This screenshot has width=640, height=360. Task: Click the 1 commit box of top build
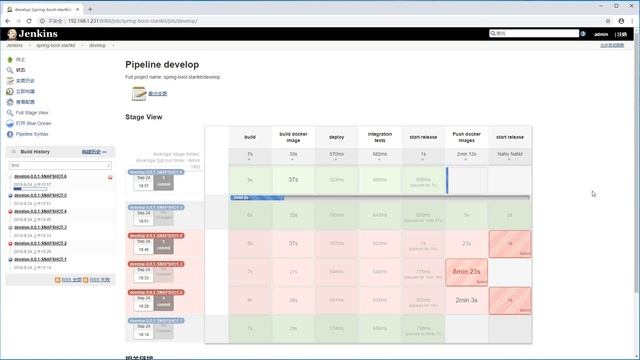164,182
